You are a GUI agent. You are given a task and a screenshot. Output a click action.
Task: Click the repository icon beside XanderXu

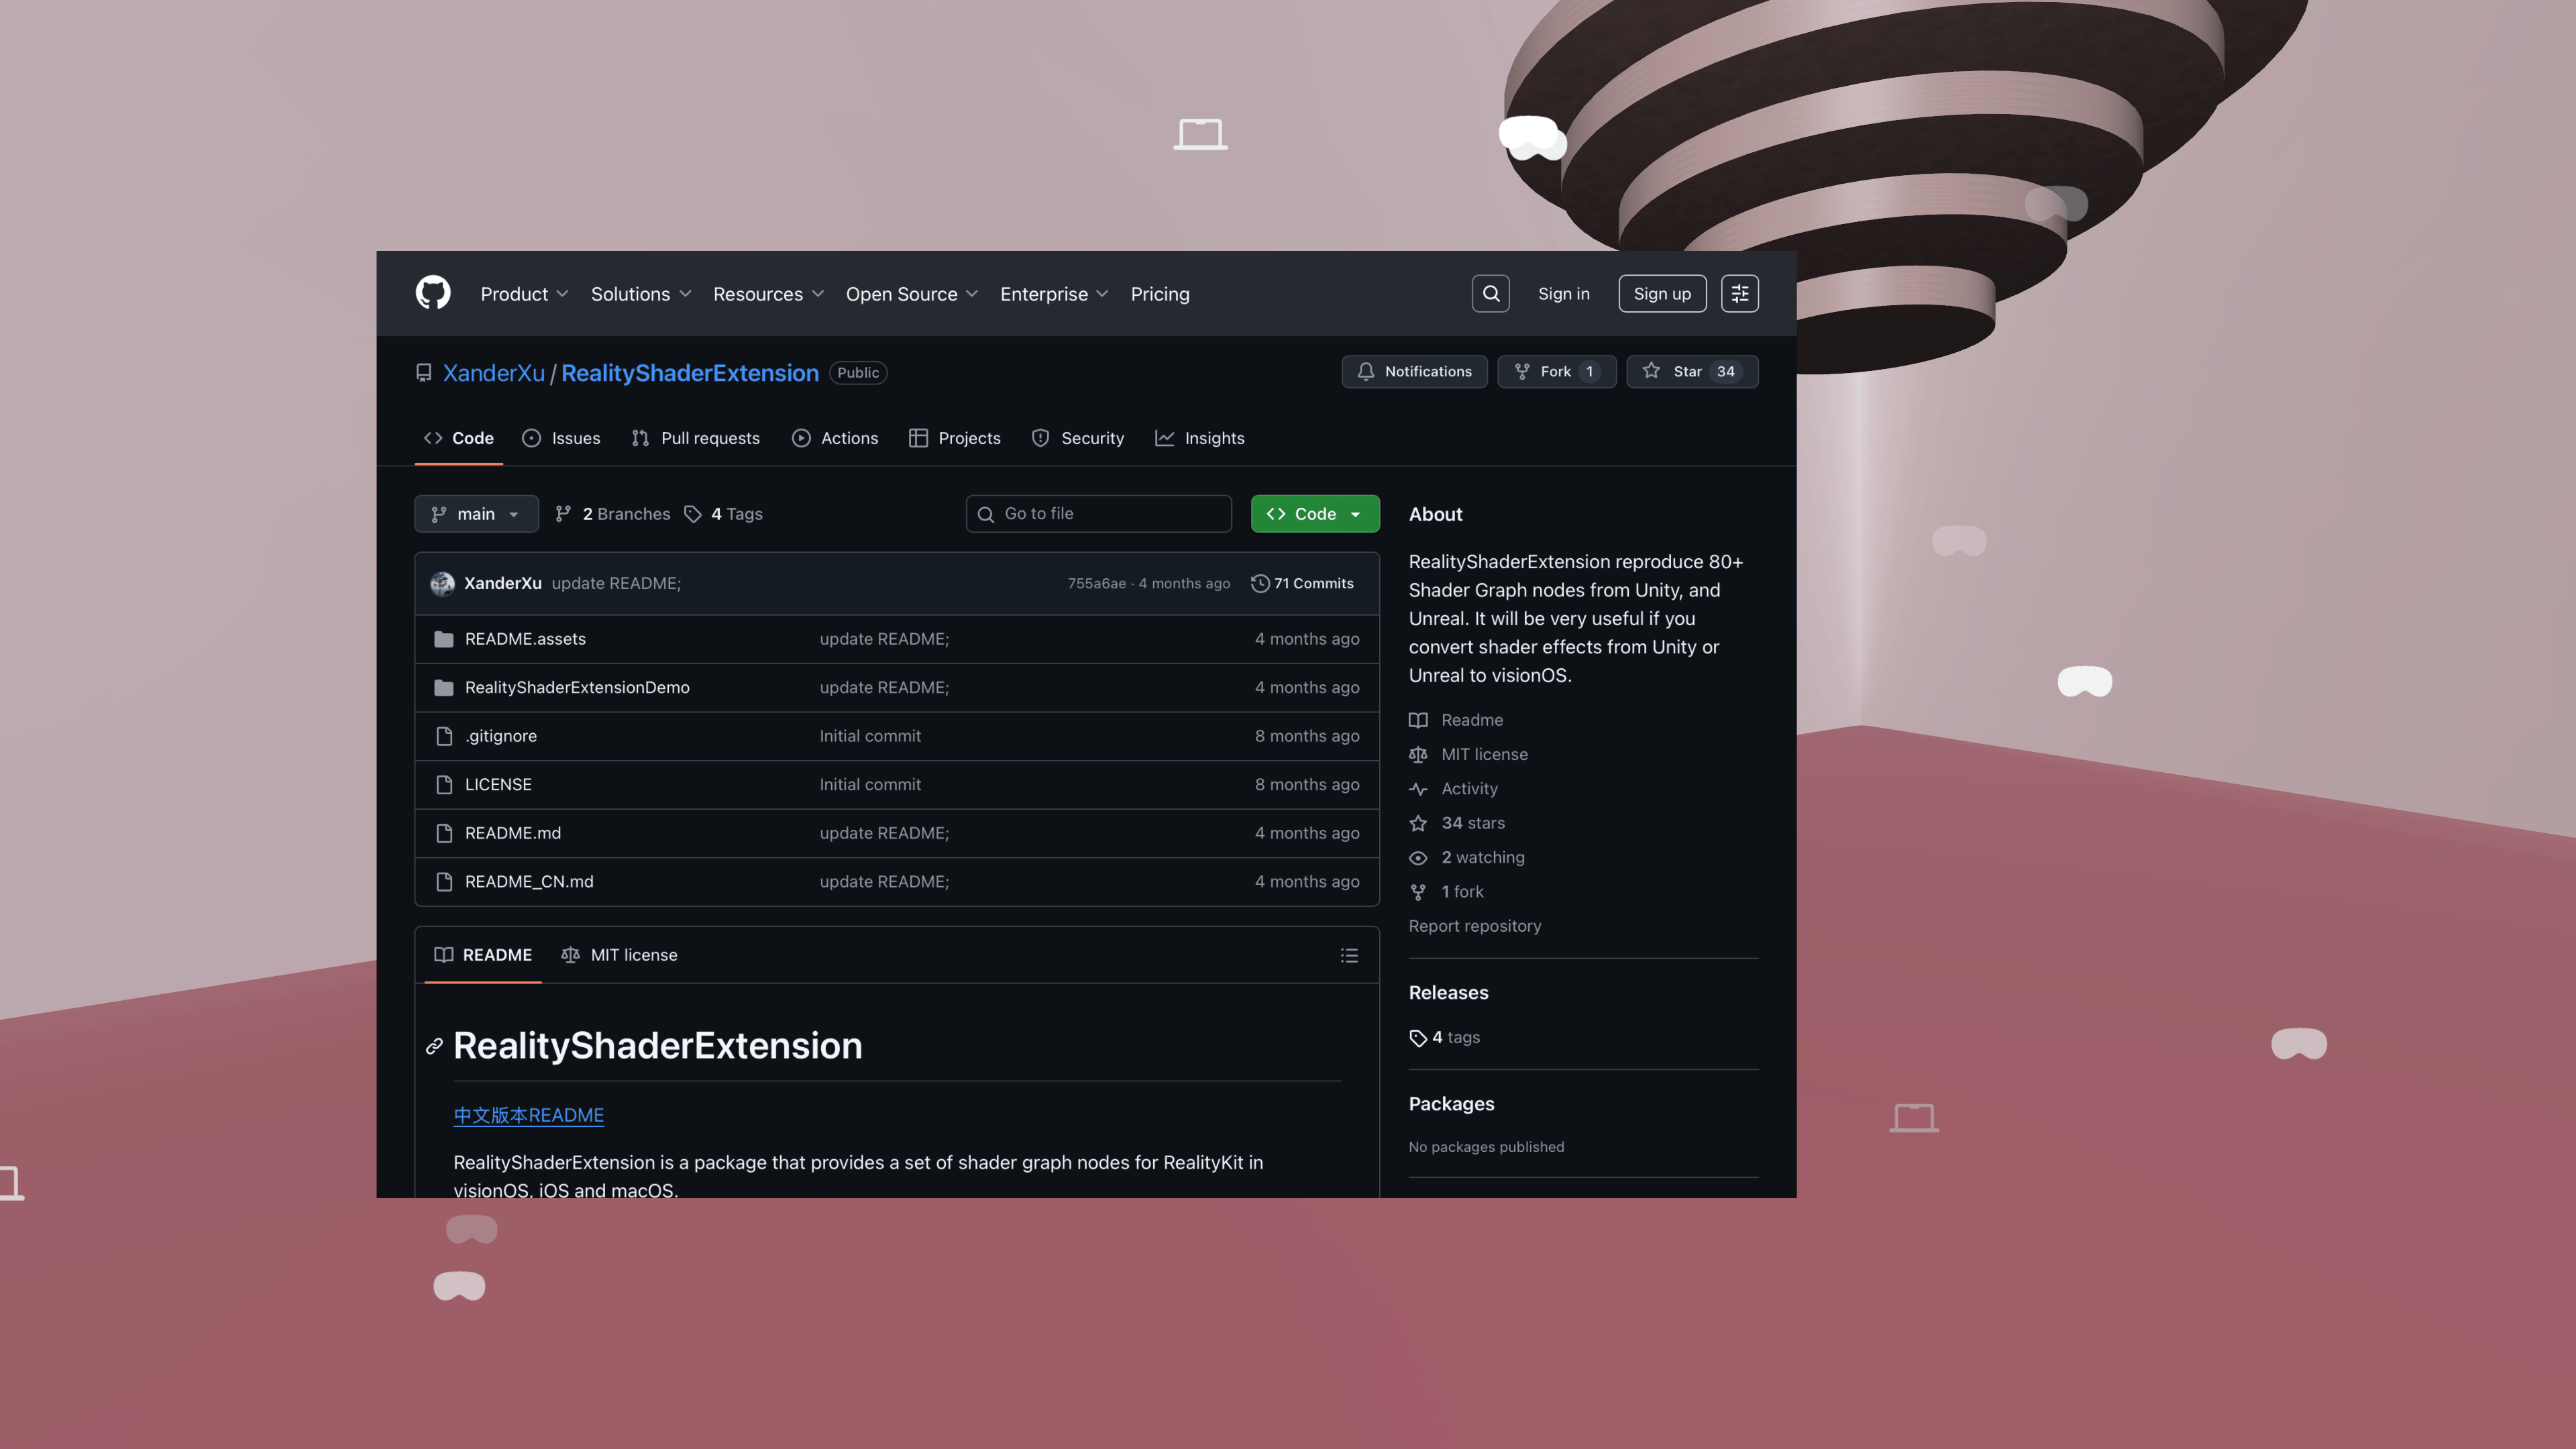[424, 373]
